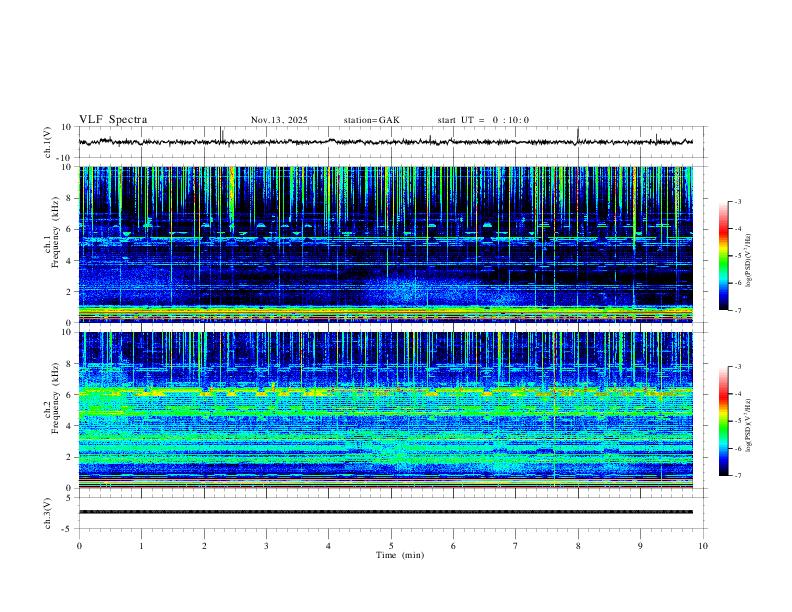Click the 'start UT = 0:10:0' text

click(483, 120)
